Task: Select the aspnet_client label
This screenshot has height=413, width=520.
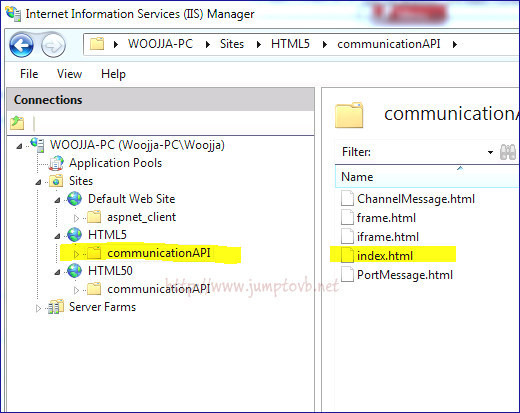Action: click(141, 217)
